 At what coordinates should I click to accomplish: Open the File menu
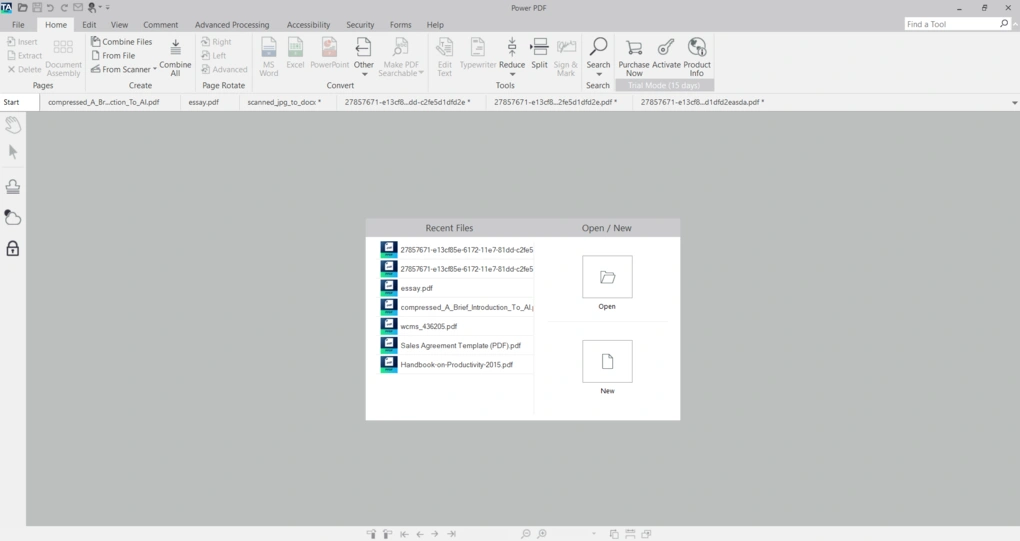pos(18,25)
